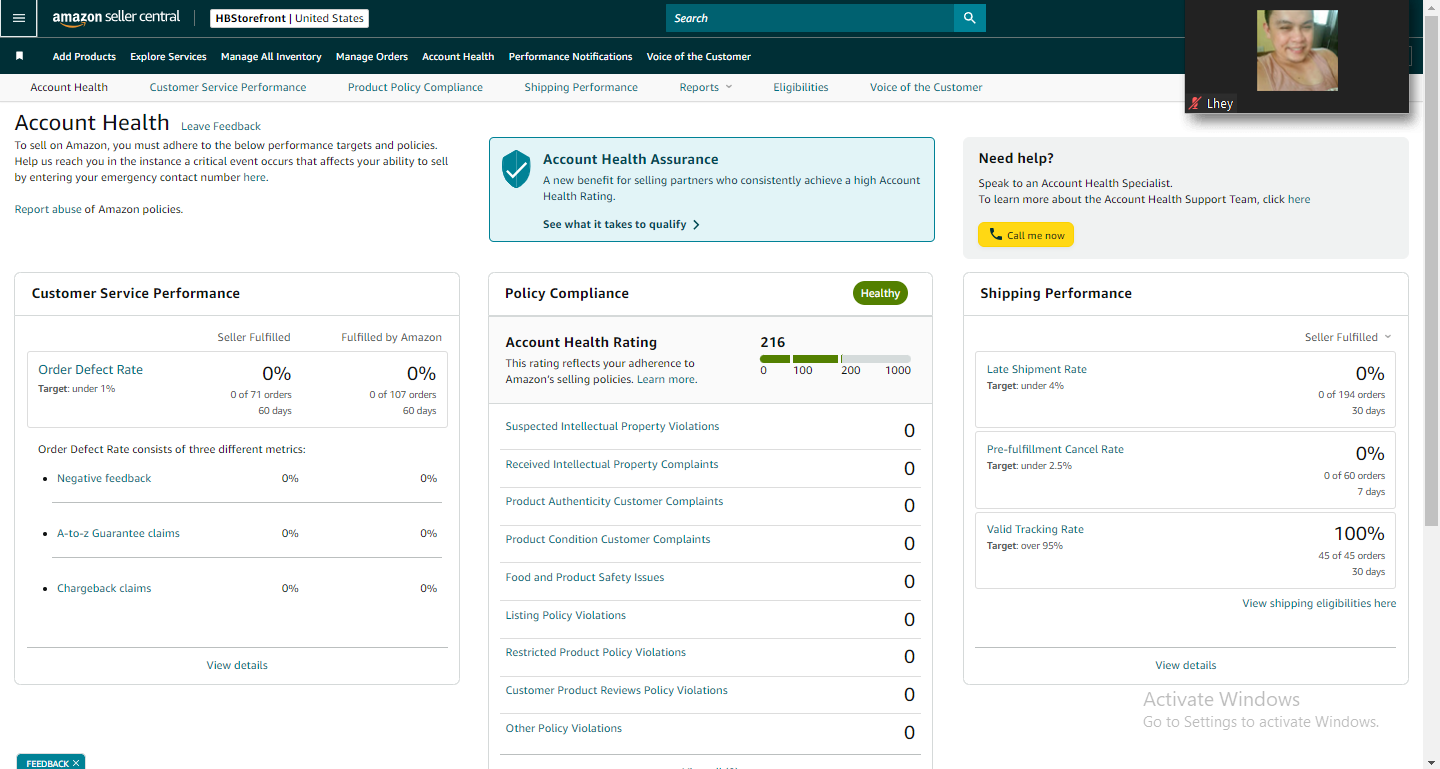This screenshot has width=1440, height=769.
Task: Click Learn more about Account Health Rating
Action: pos(666,379)
